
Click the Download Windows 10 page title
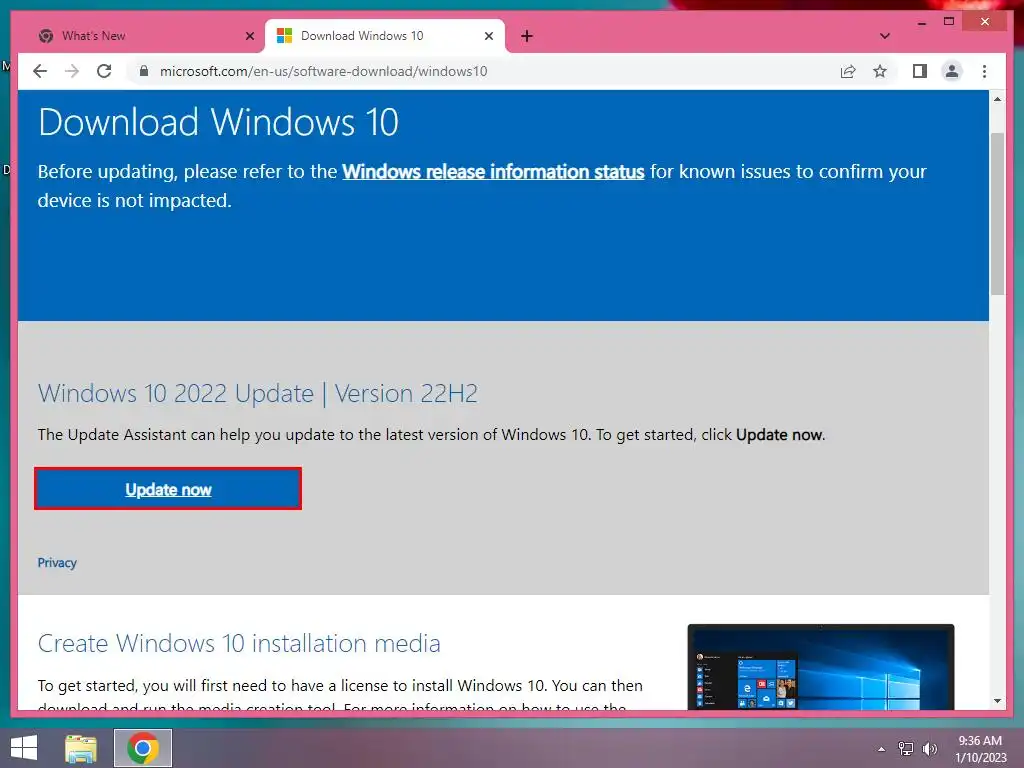[218, 122]
